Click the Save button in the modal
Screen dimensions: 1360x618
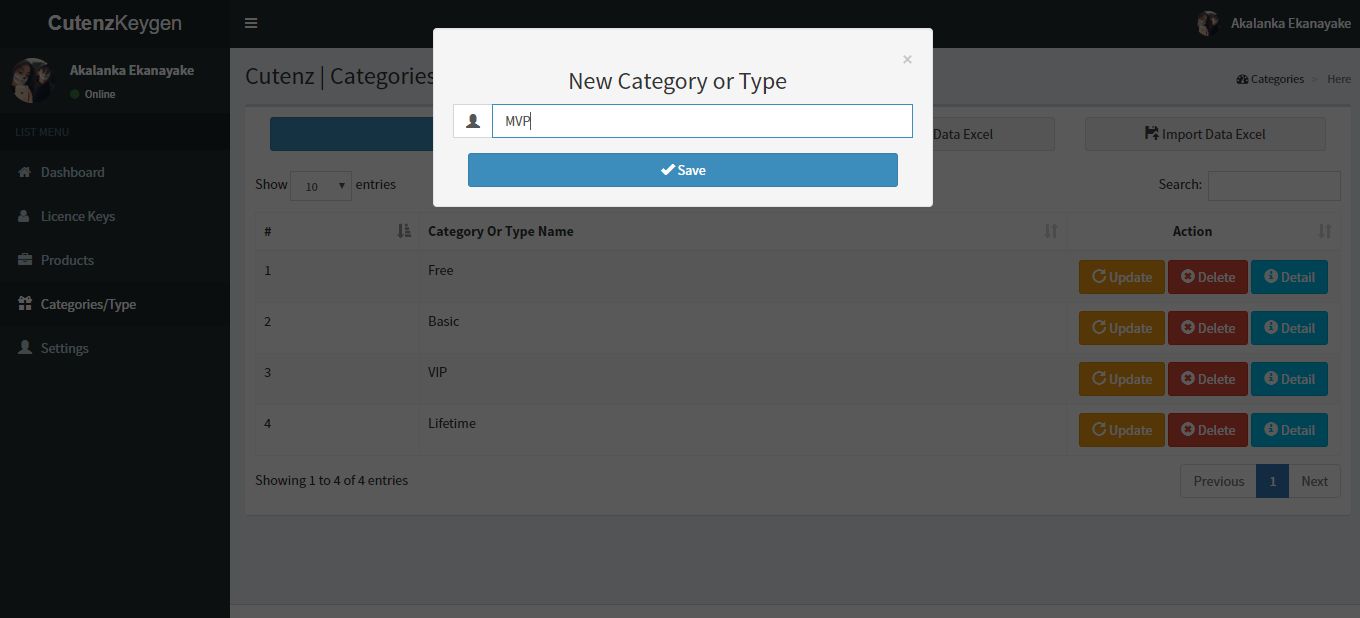coord(682,170)
